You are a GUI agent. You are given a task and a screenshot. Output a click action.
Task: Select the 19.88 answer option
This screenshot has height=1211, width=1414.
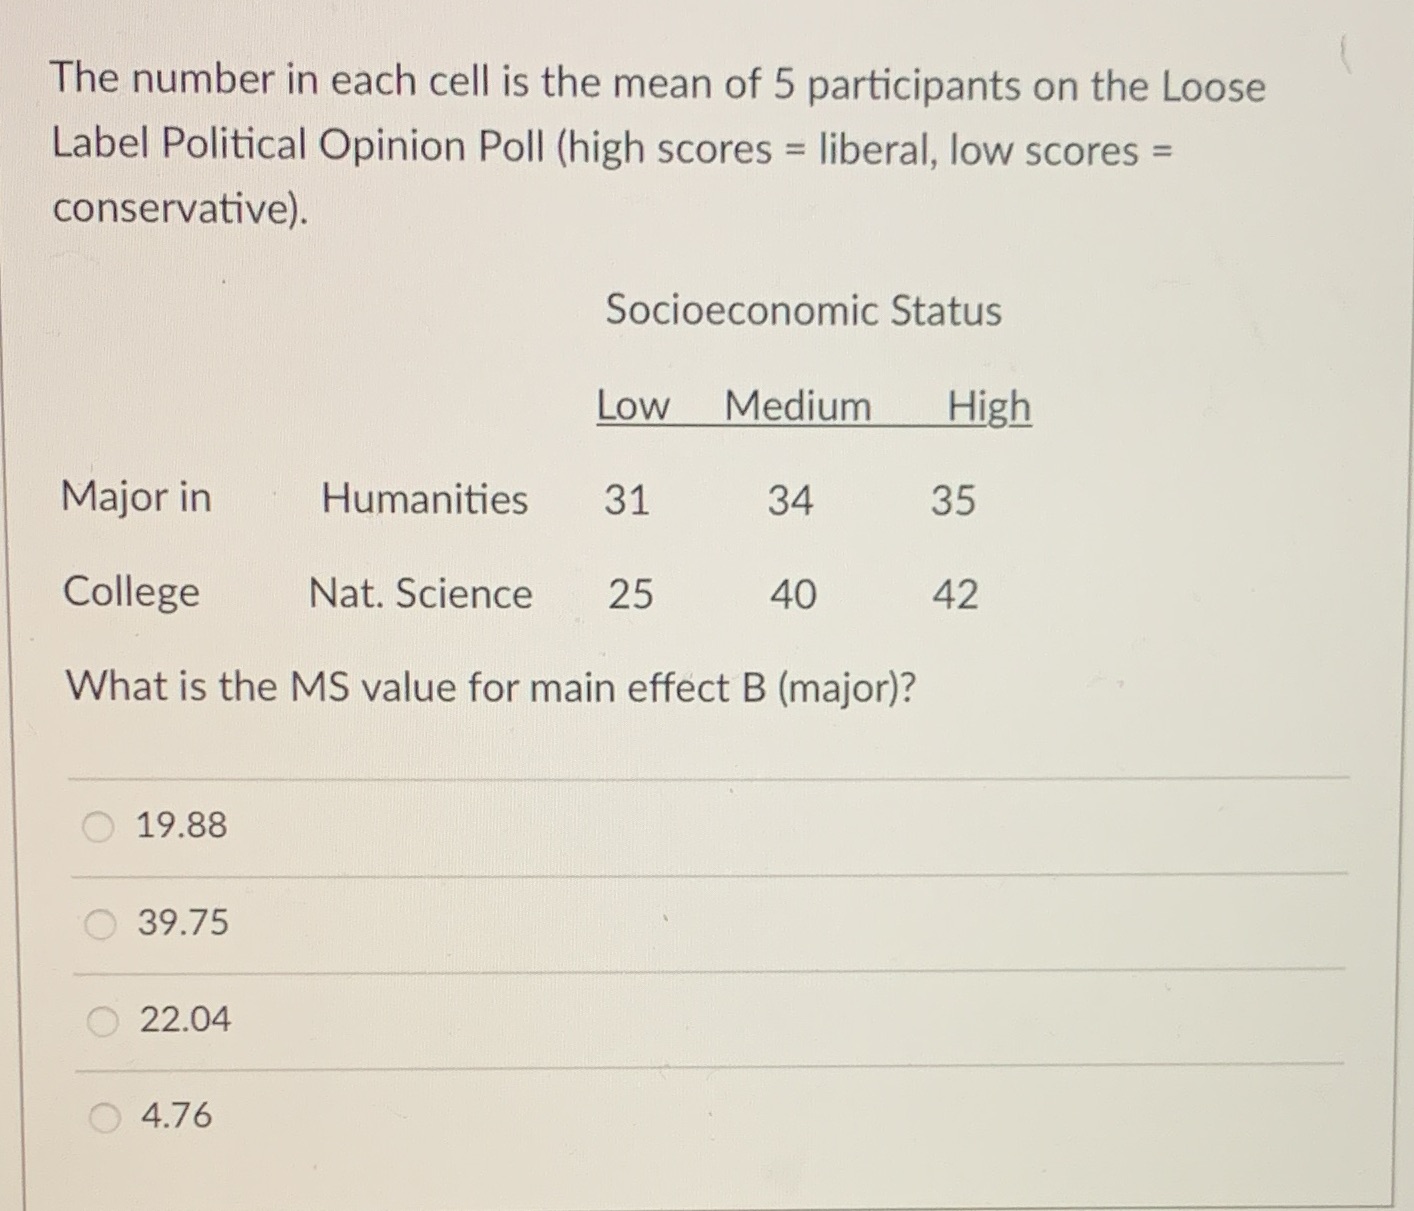[98, 827]
